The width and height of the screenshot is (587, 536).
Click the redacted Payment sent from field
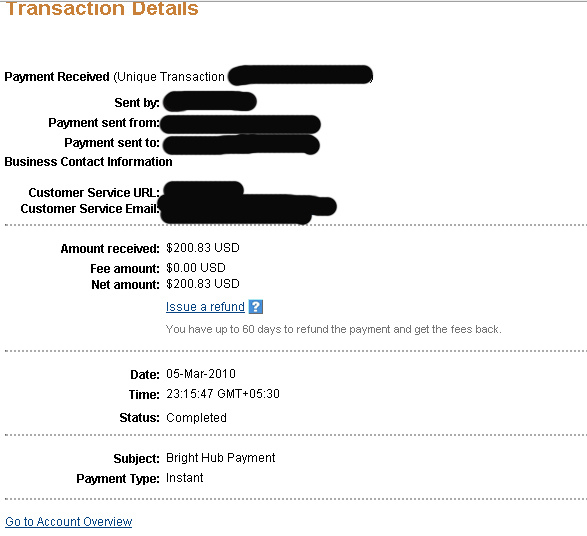tap(240, 124)
